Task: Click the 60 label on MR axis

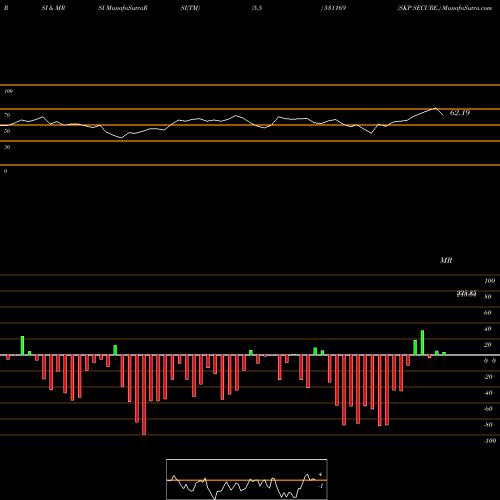Action: (x=488, y=313)
